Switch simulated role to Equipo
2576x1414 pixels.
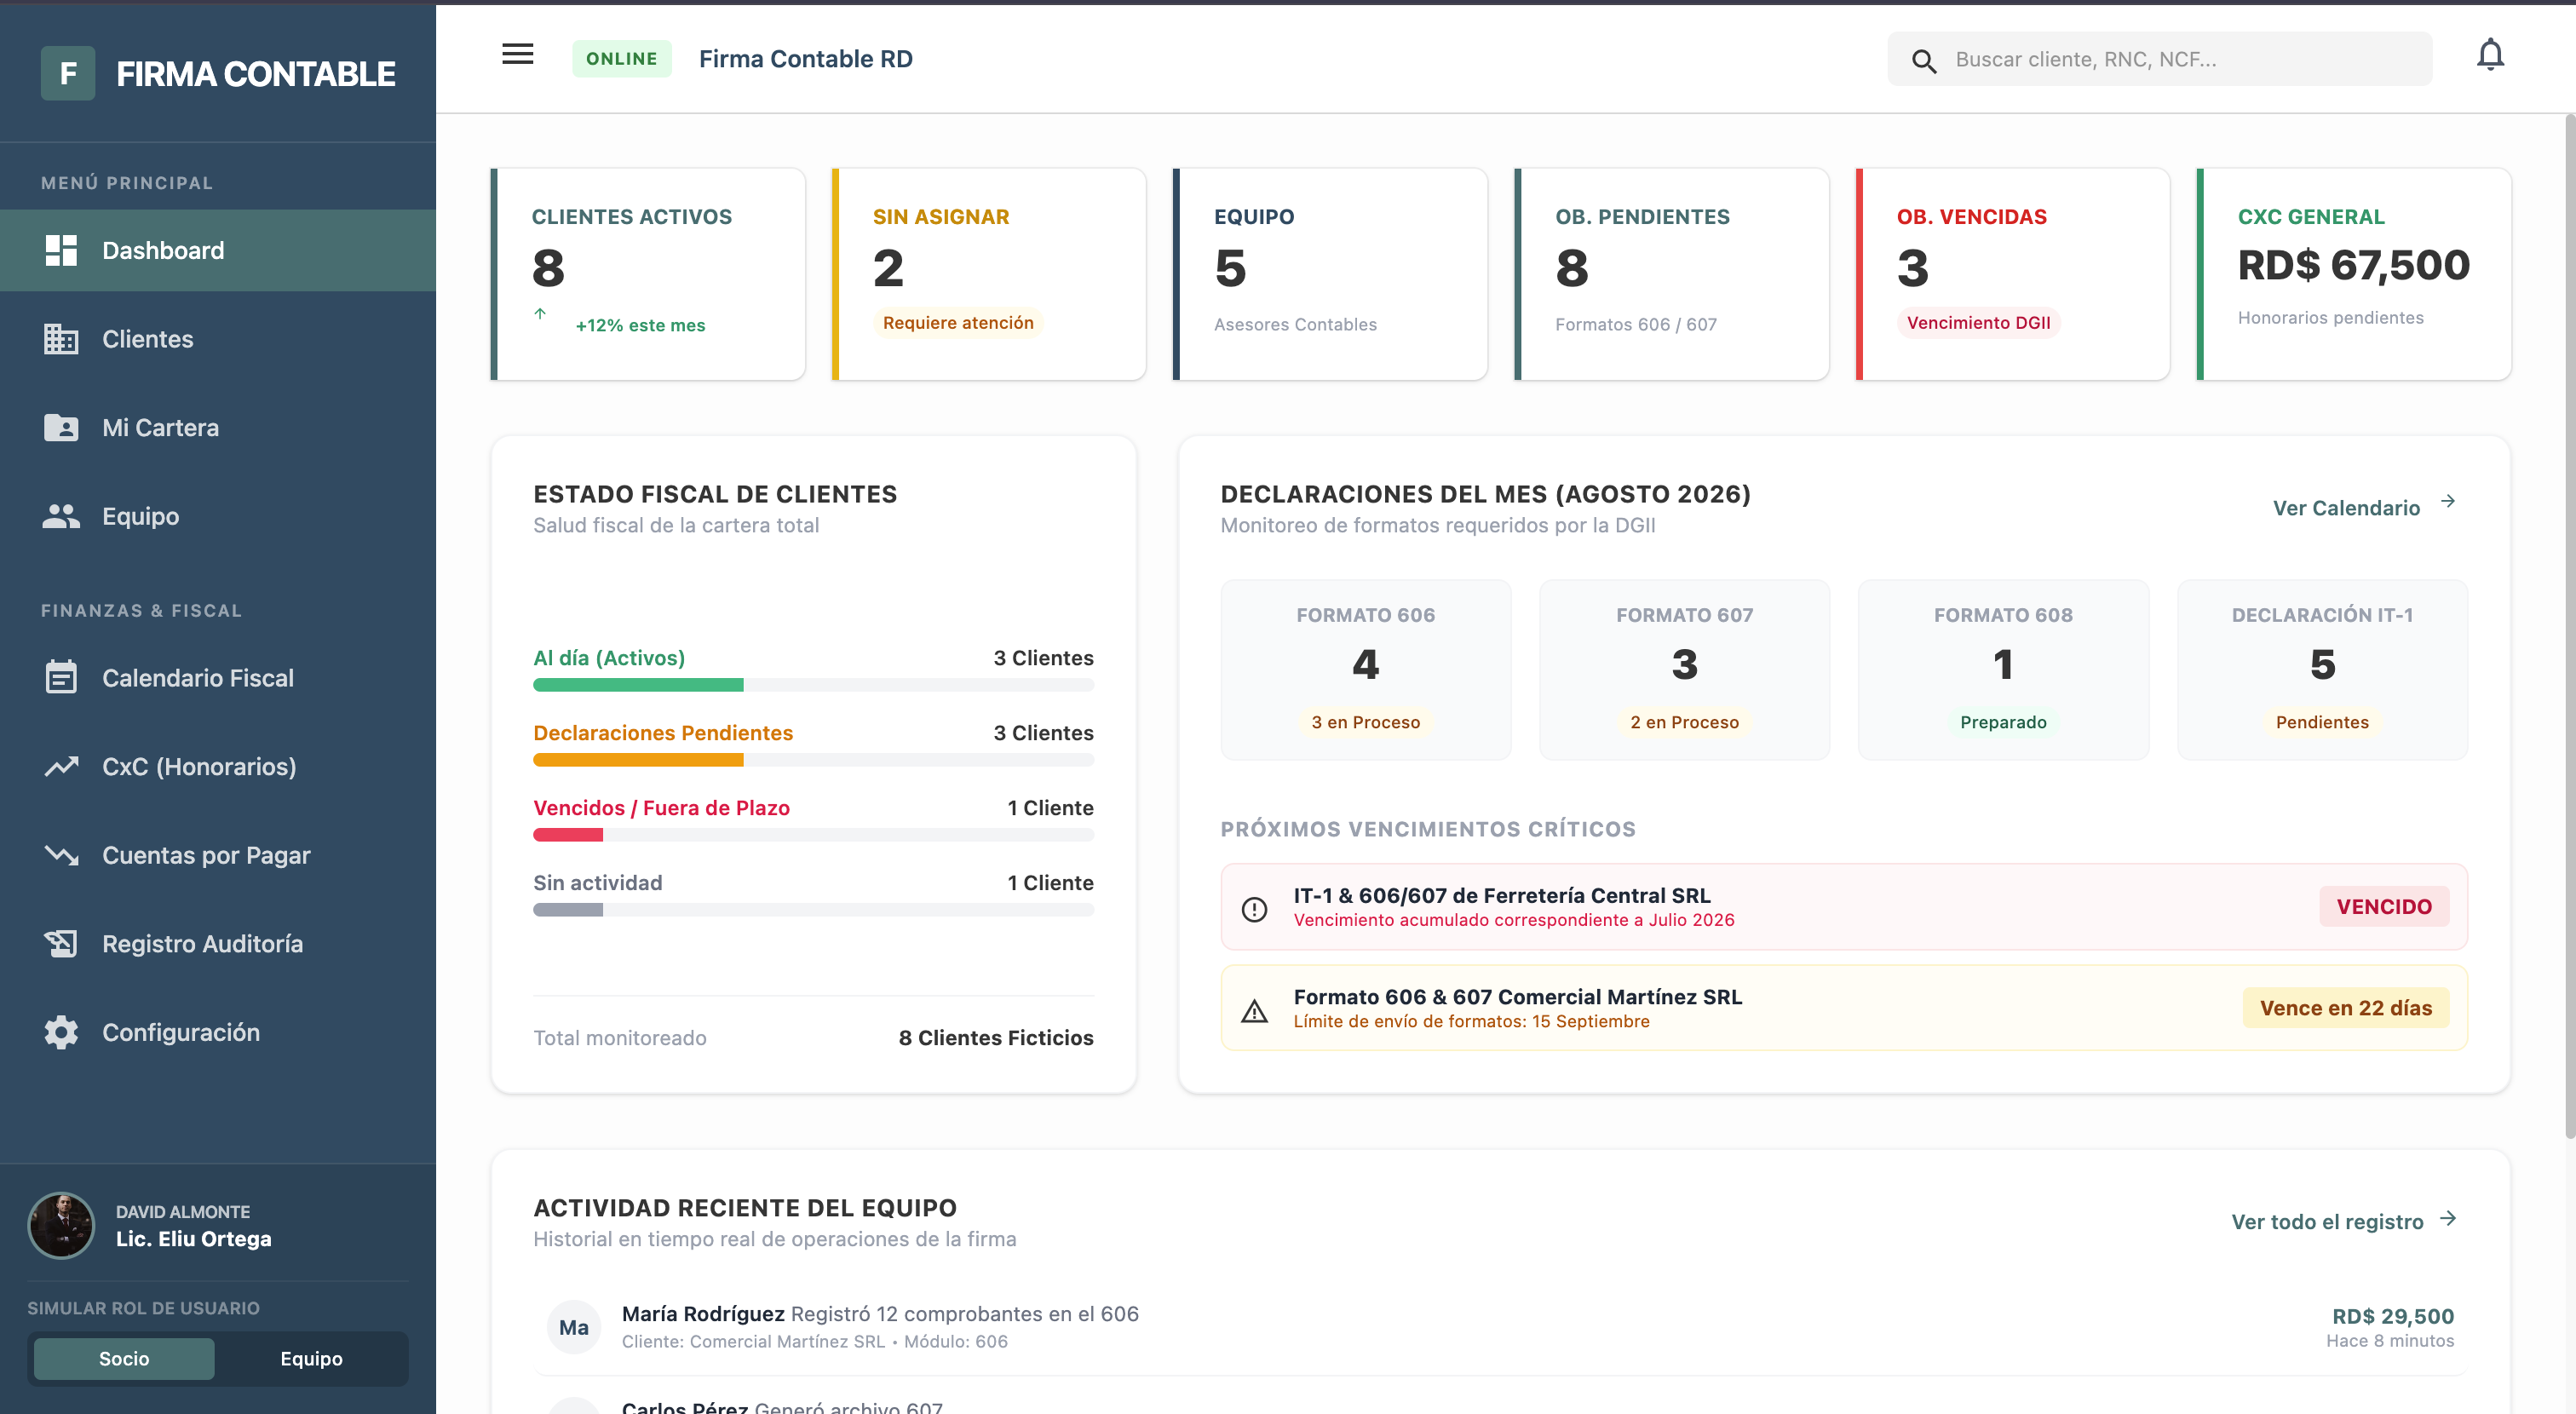311,1358
